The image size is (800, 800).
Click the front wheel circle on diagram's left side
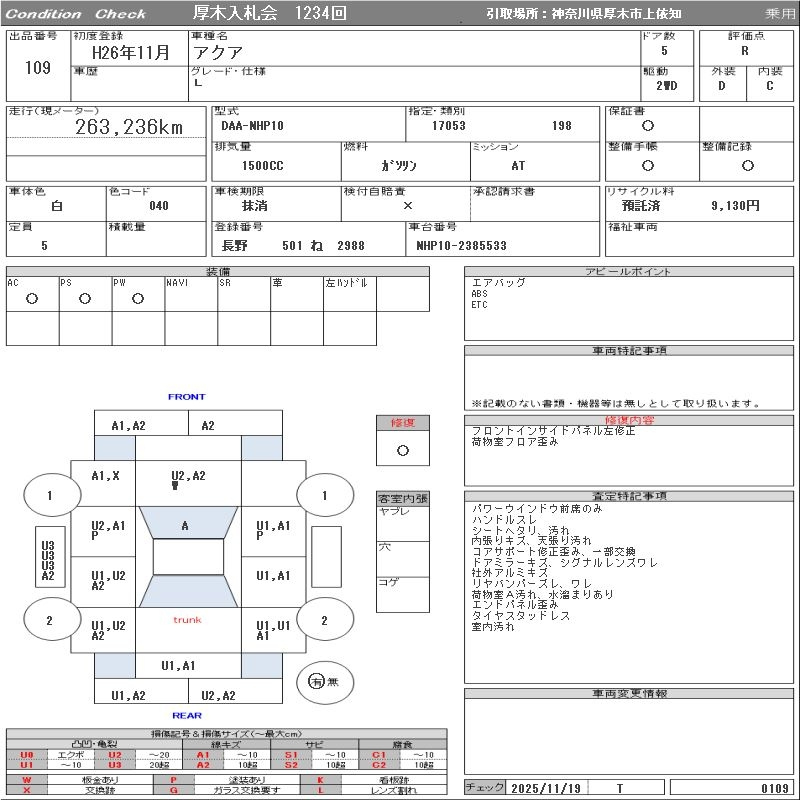[50, 495]
